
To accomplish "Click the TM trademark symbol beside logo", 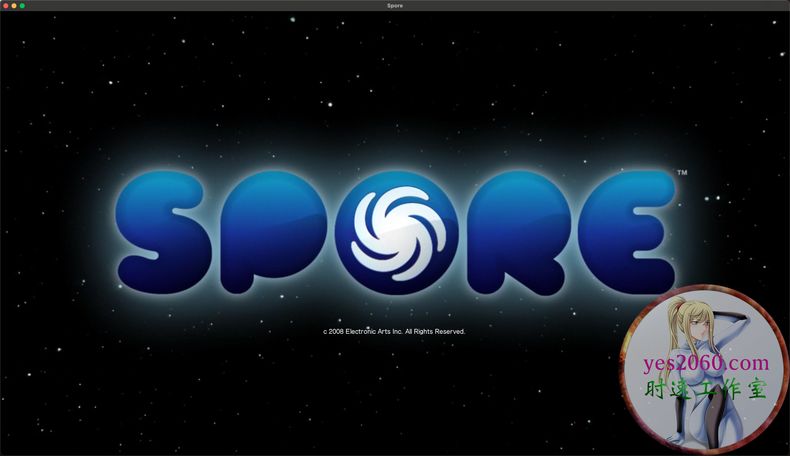I will point(682,173).
